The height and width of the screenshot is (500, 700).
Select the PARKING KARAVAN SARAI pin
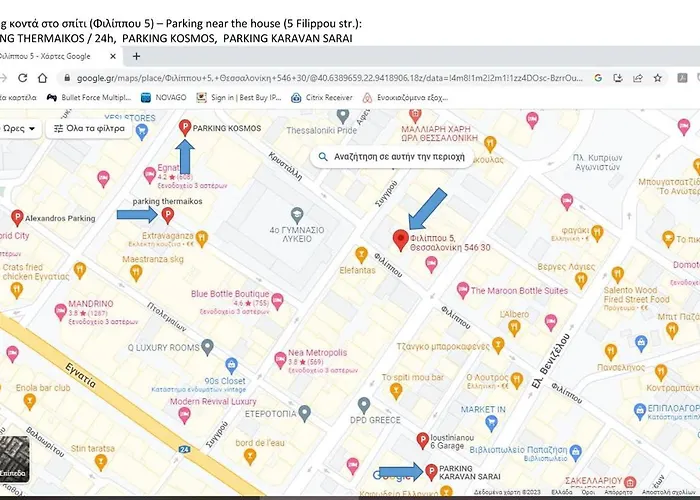tap(431, 471)
